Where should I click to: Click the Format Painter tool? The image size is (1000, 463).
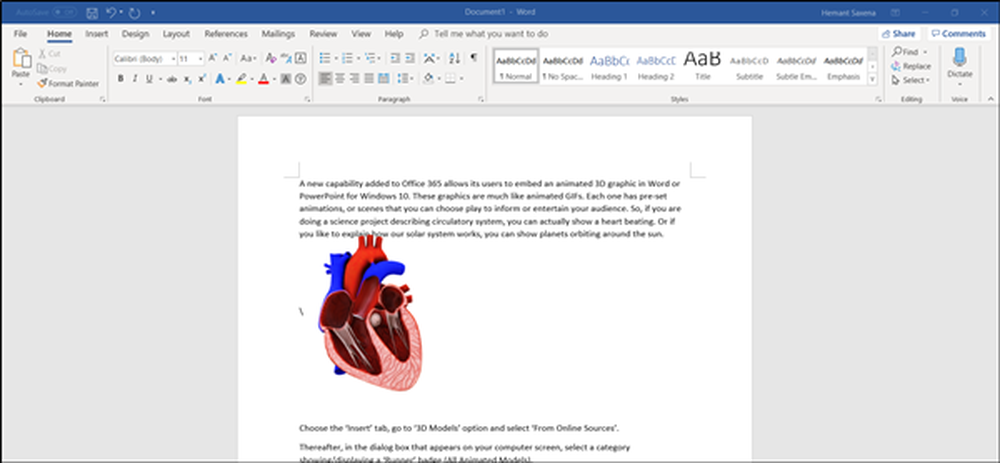68,84
